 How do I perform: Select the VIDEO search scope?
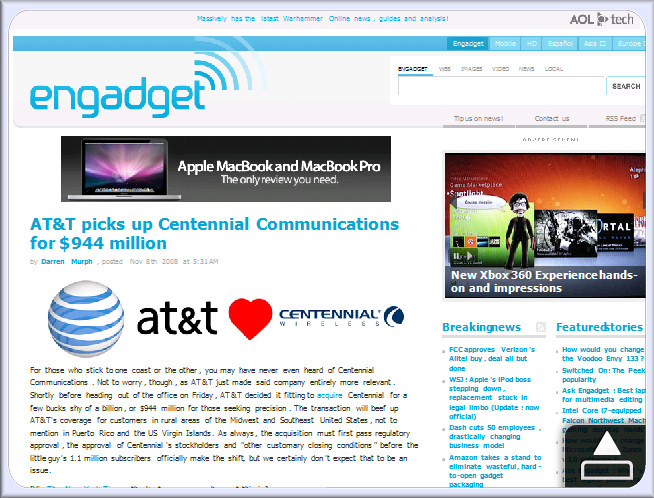(x=500, y=69)
